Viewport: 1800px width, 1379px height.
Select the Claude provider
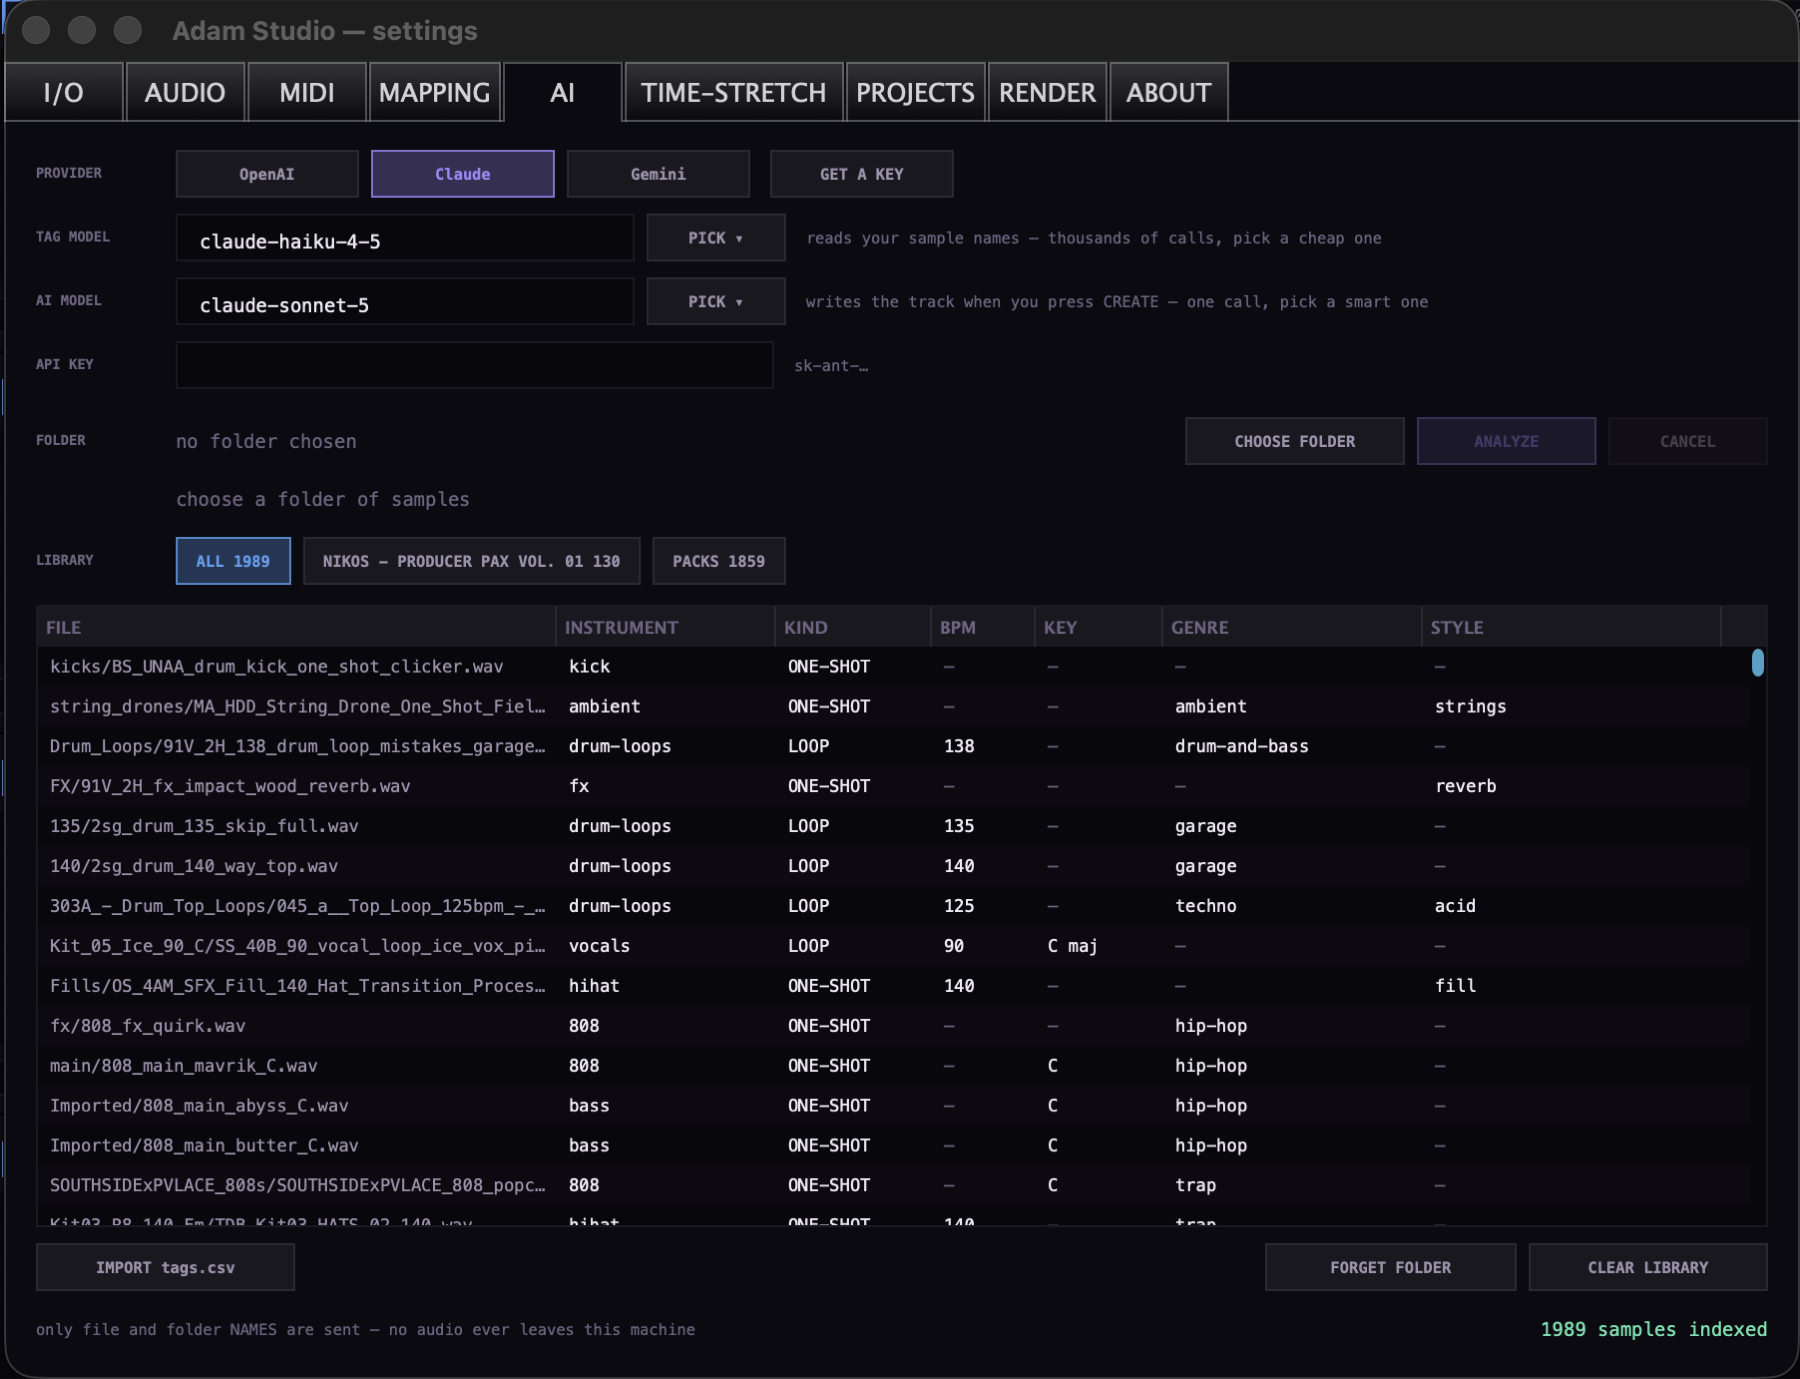coord(462,174)
